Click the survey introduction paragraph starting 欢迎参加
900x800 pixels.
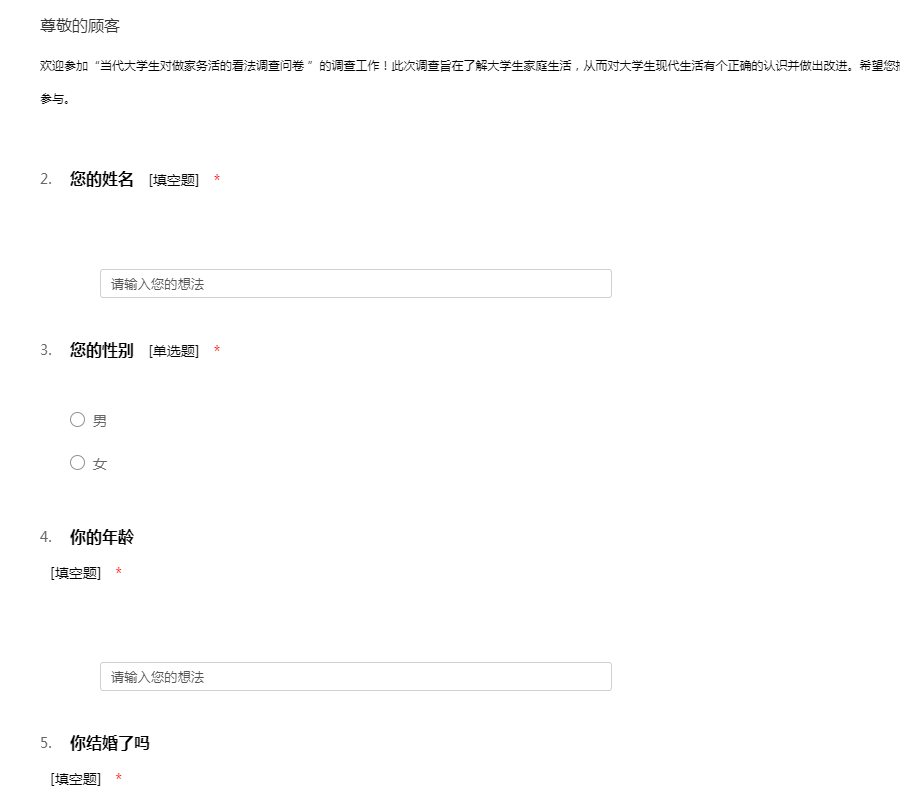pyautogui.click(x=450, y=66)
